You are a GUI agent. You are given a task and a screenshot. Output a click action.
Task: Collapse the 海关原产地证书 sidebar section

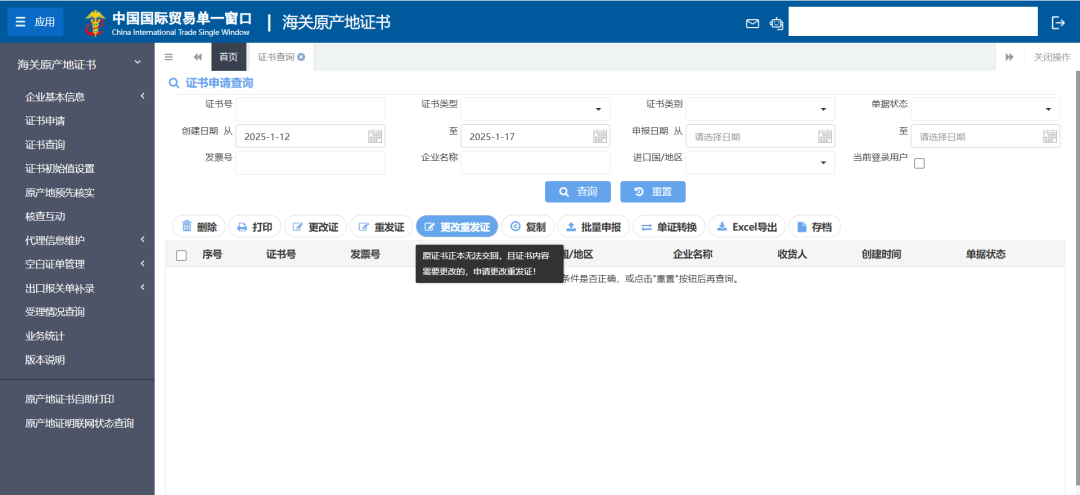tap(77, 65)
